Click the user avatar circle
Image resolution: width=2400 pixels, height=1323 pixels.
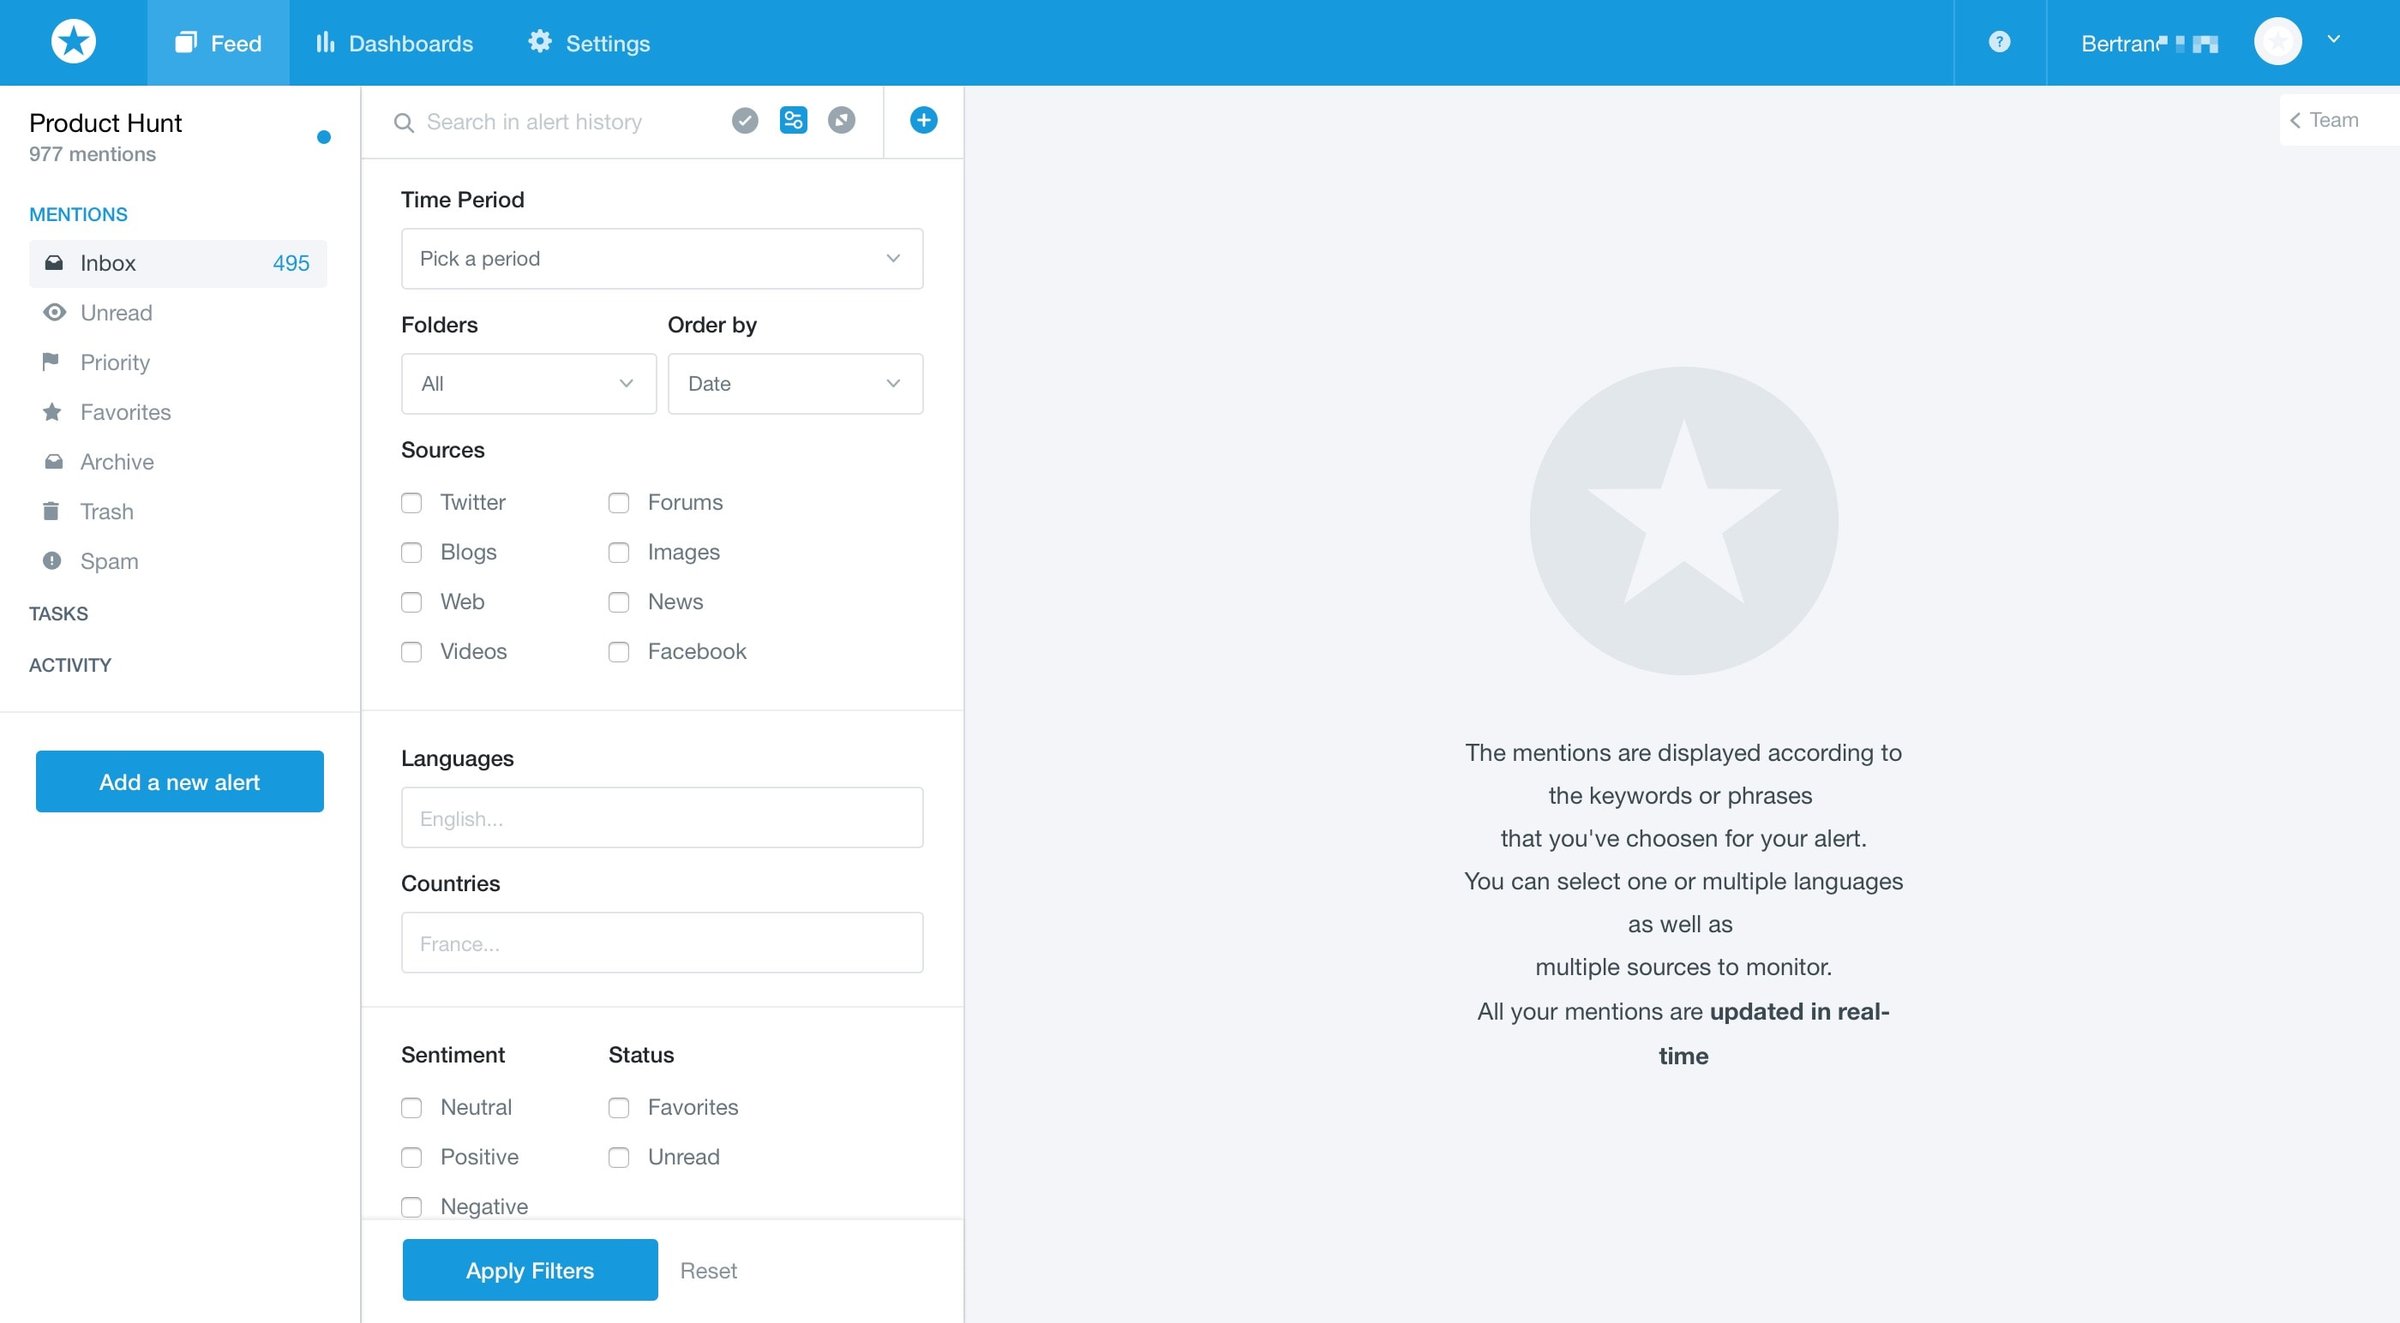point(2277,42)
